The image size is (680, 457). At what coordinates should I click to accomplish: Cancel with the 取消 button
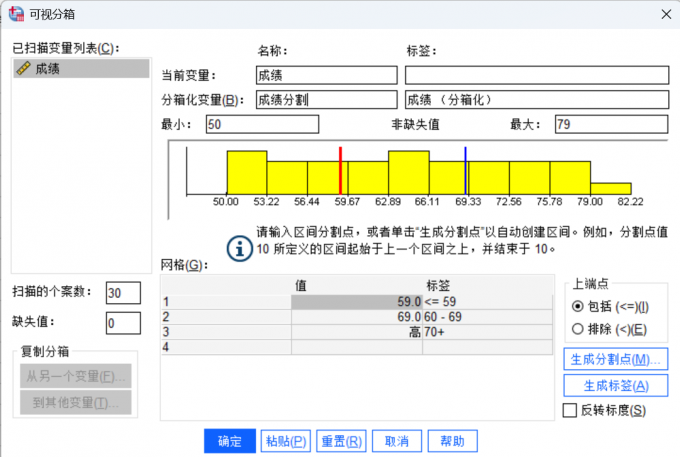pyautogui.click(x=397, y=441)
